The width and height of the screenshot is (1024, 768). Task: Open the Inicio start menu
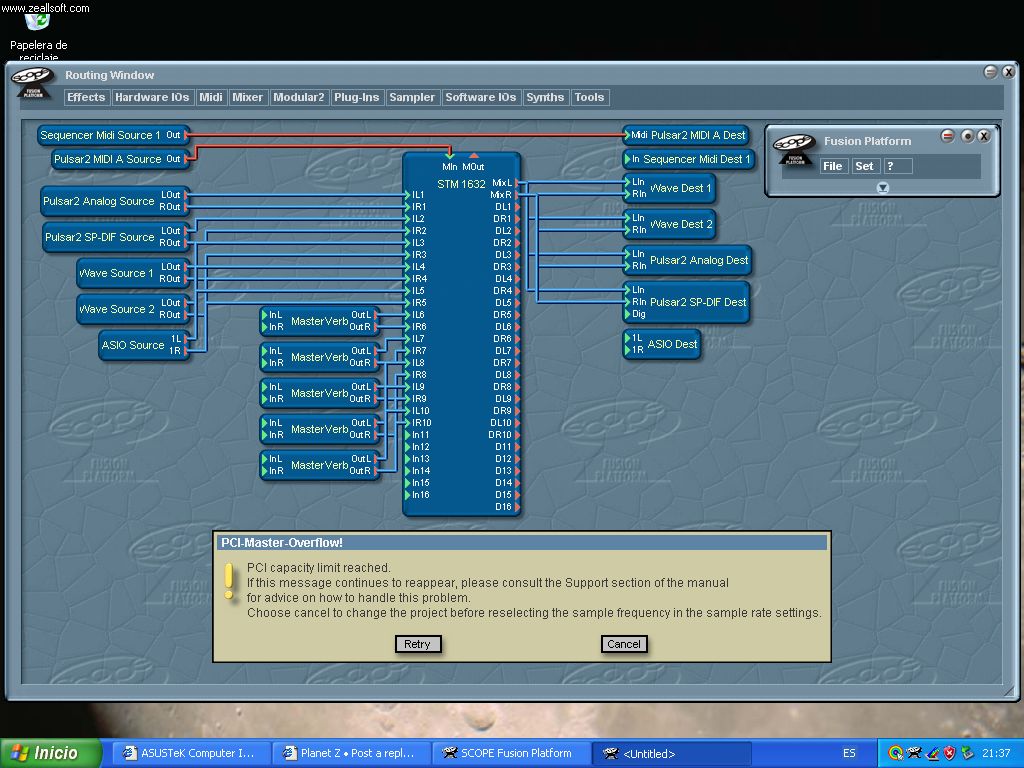click(x=50, y=753)
